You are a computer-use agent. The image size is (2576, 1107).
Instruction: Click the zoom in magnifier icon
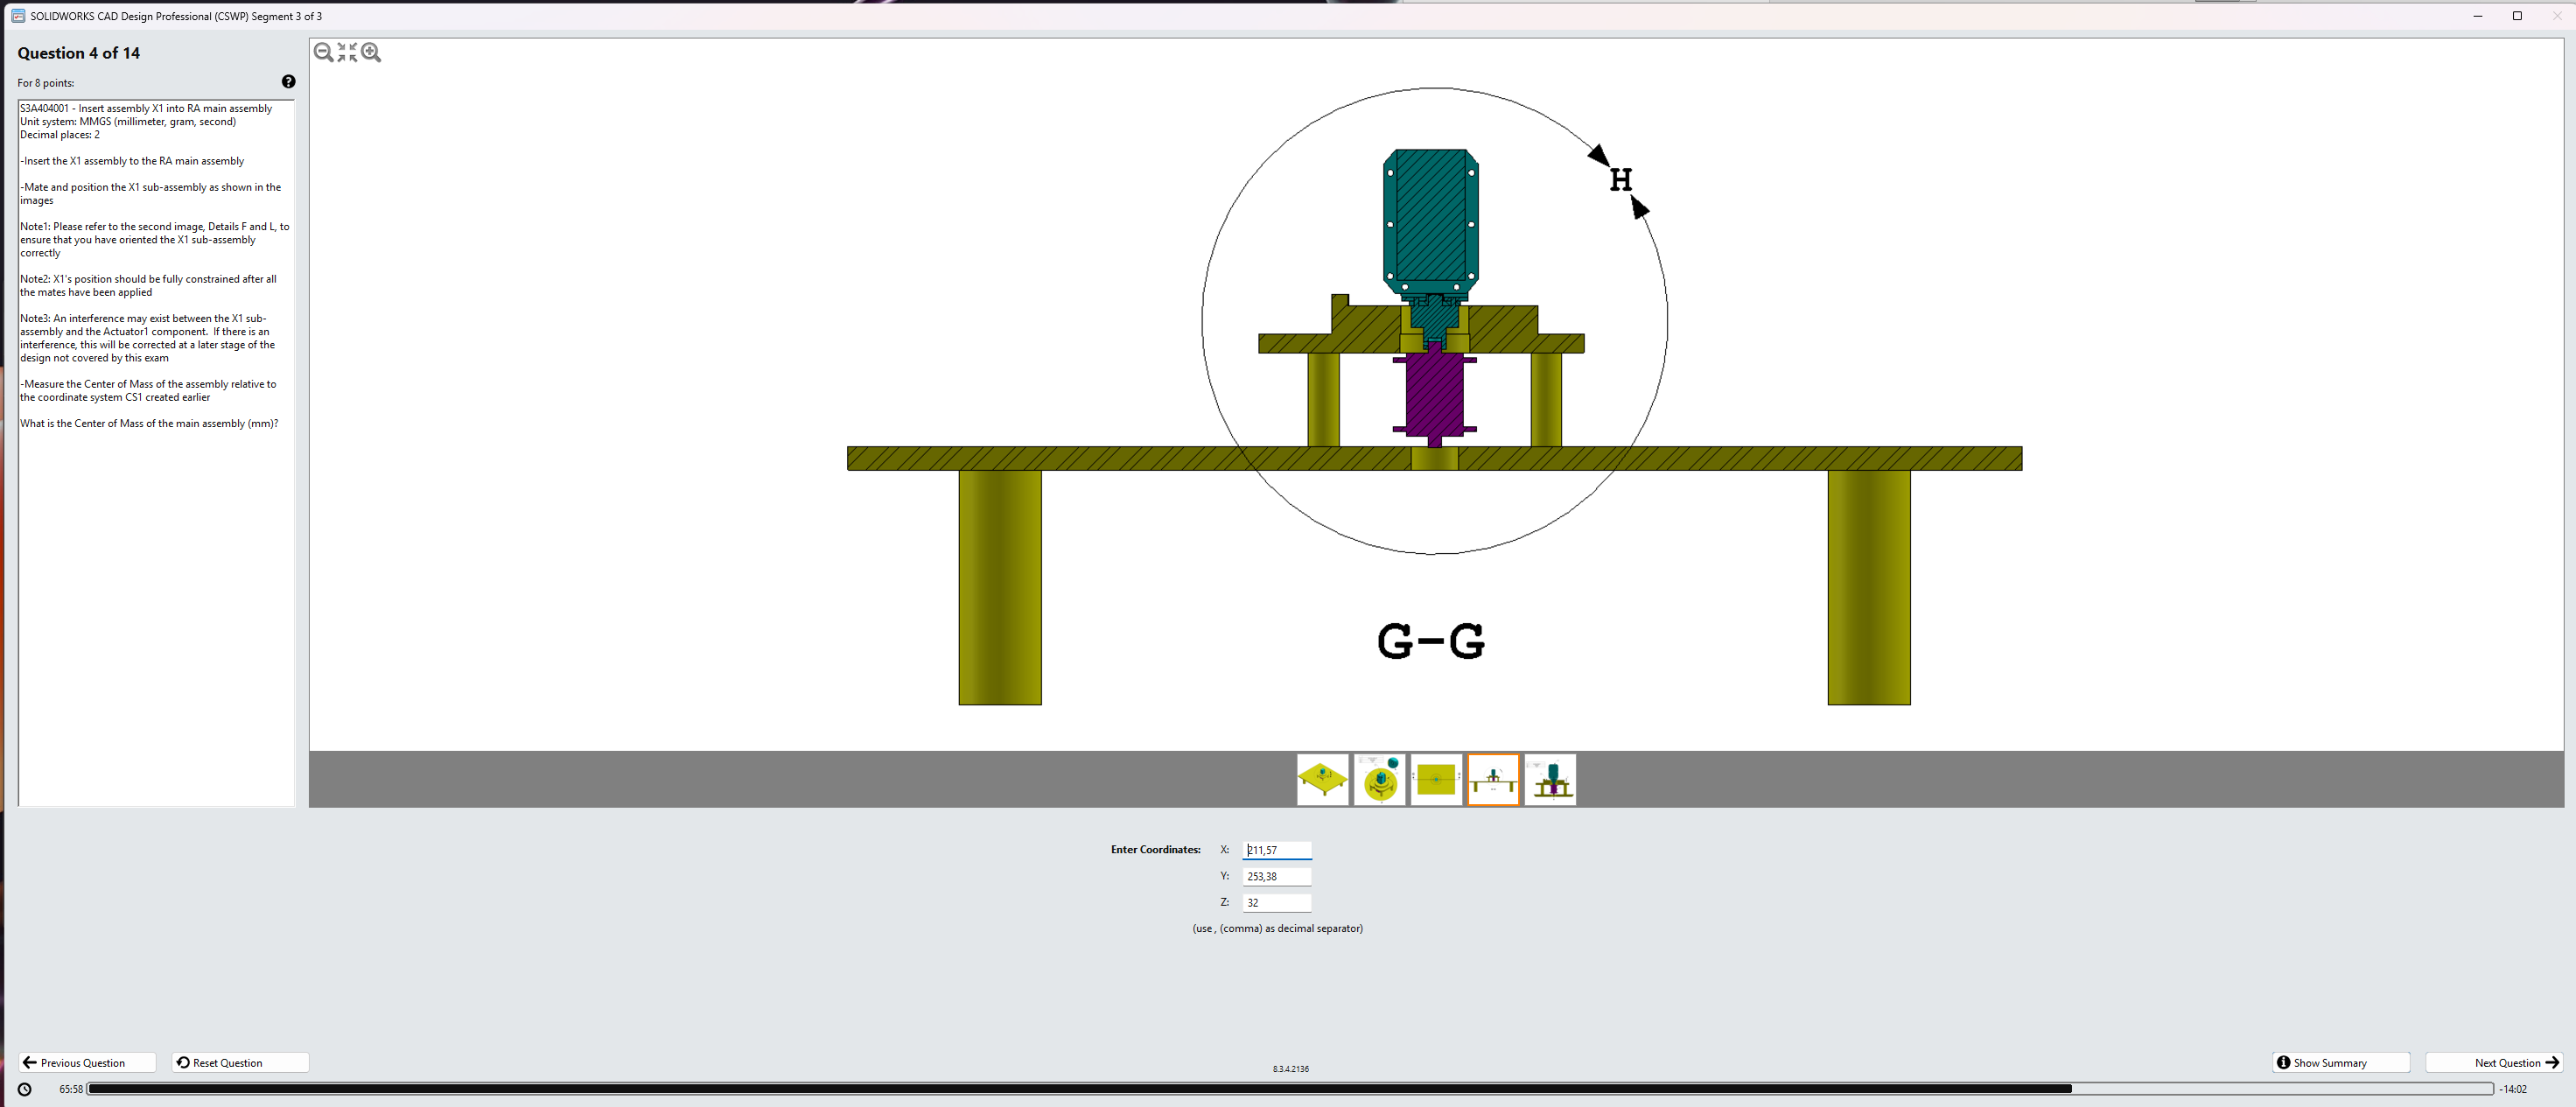click(371, 52)
